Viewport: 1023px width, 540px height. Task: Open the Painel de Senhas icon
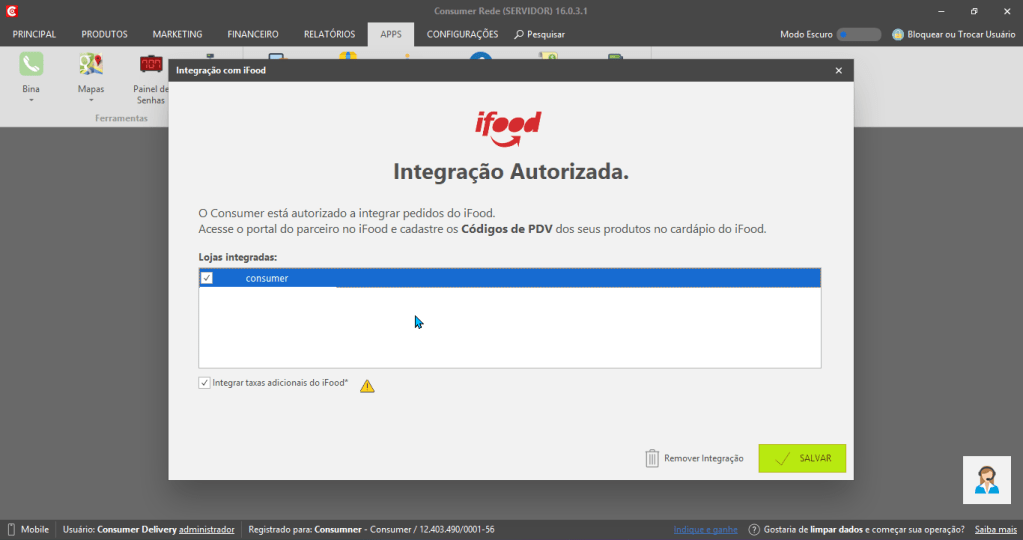tap(151, 64)
